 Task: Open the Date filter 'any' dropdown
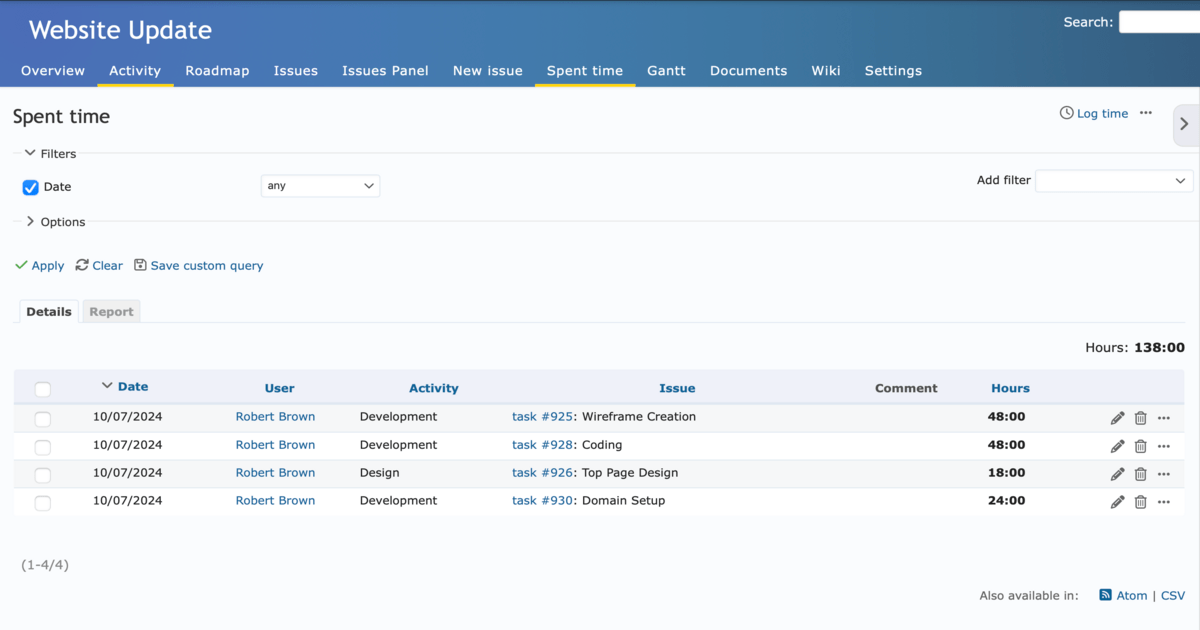coord(320,185)
